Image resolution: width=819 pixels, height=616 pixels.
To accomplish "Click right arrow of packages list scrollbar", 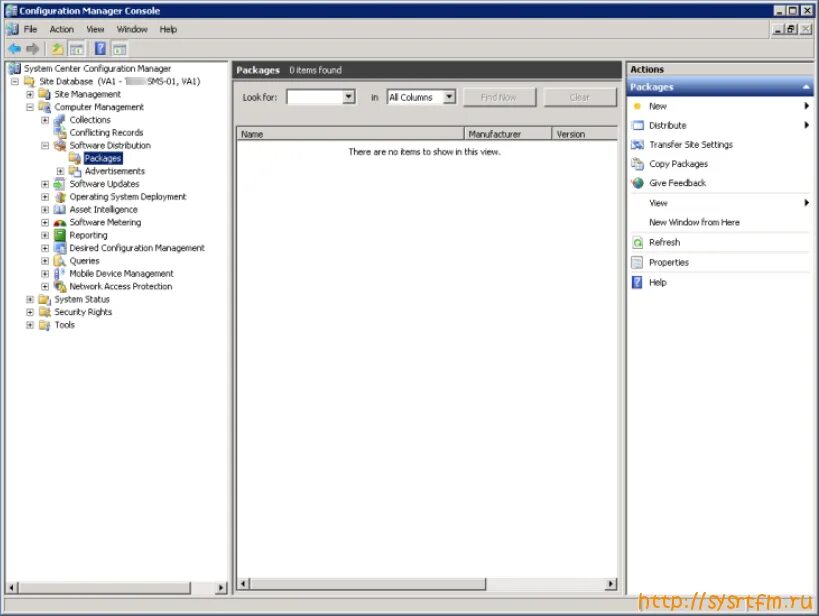I will pos(611,584).
